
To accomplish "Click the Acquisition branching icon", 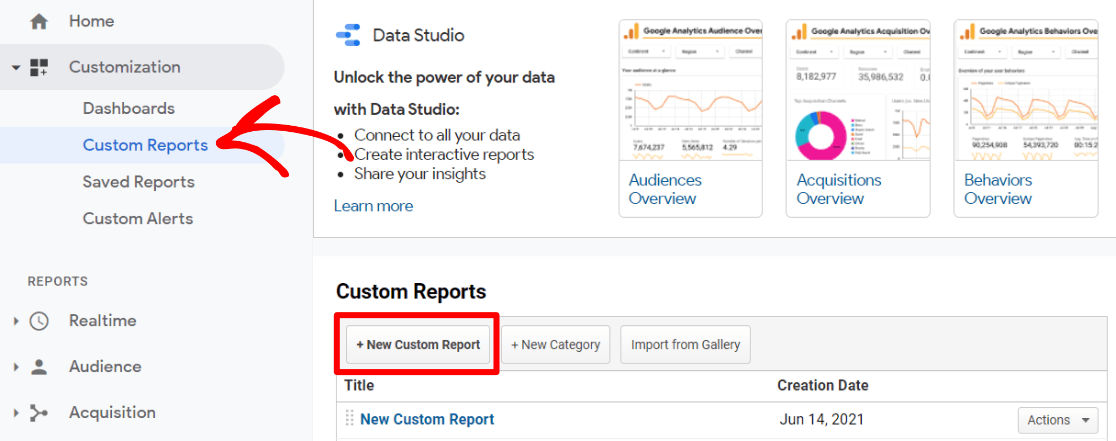I will coord(38,413).
